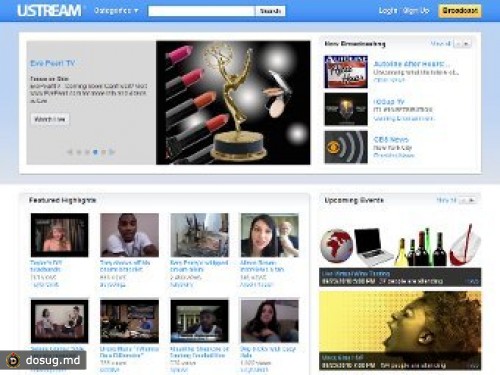The image size is (500, 375).
Task: Select the active blue carousel dot
Action: pos(95,152)
